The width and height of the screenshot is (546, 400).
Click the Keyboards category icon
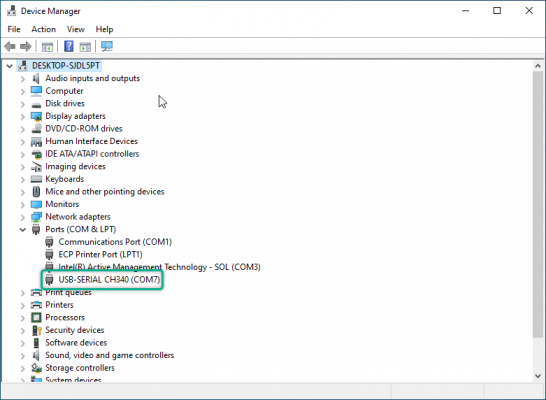[x=36, y=179]
